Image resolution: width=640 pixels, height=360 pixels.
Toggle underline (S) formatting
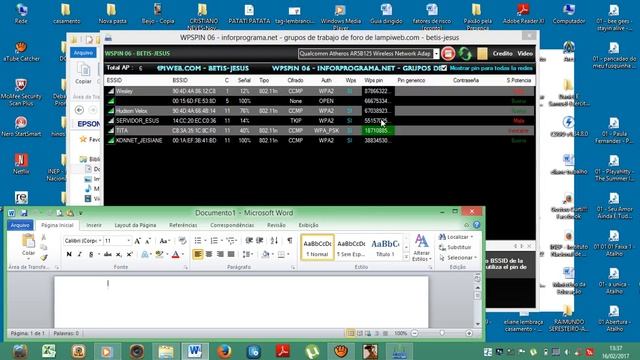(x=91, y=254)
